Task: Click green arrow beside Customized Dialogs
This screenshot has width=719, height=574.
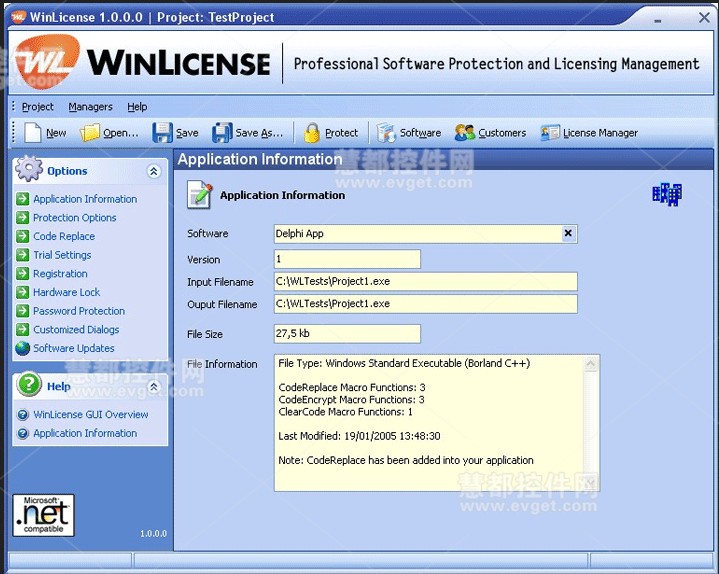Action: click(x=22, y=329)
